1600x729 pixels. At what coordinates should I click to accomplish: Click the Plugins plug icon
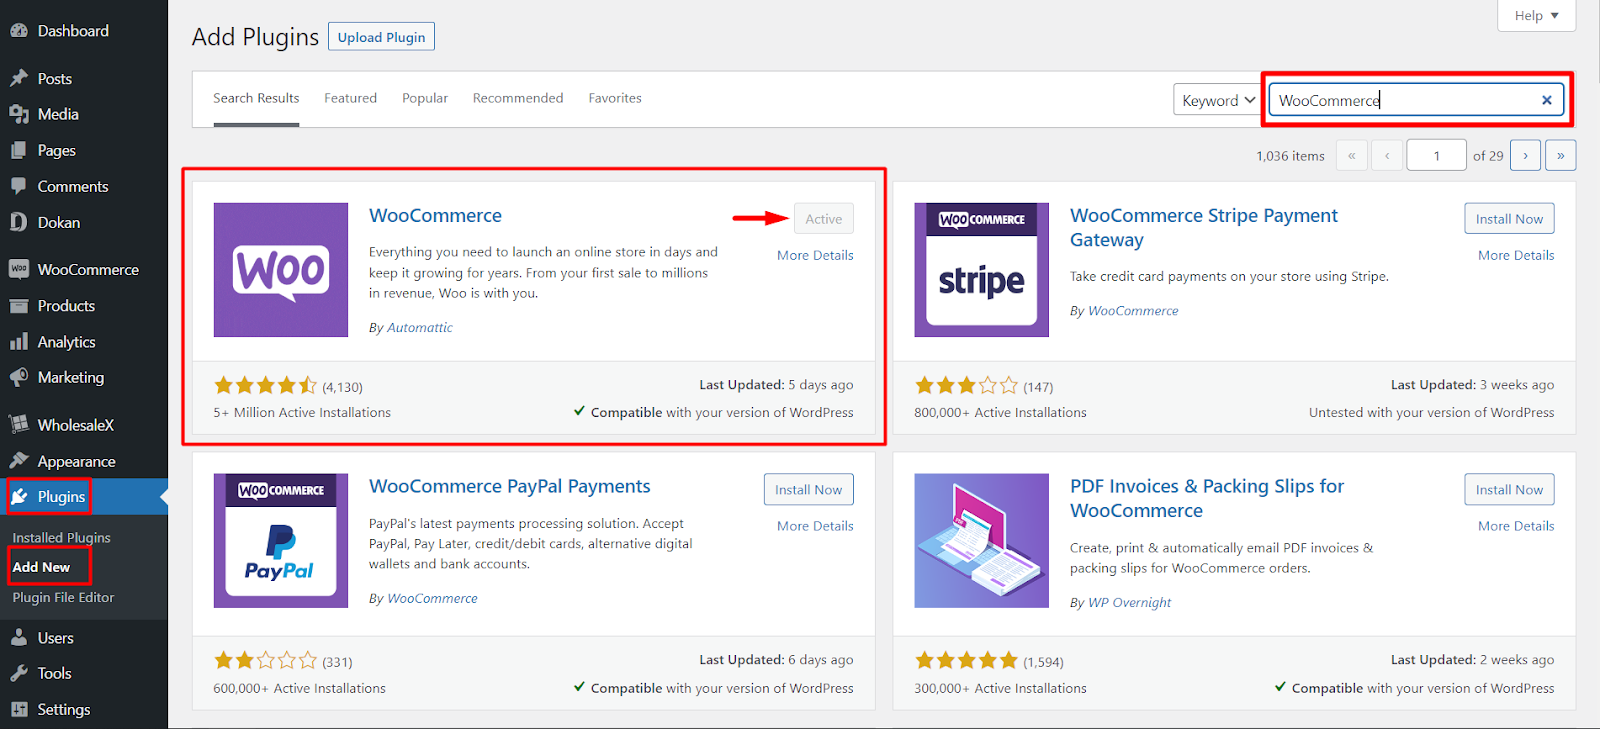pyautogui.click(x=19, y=496)
